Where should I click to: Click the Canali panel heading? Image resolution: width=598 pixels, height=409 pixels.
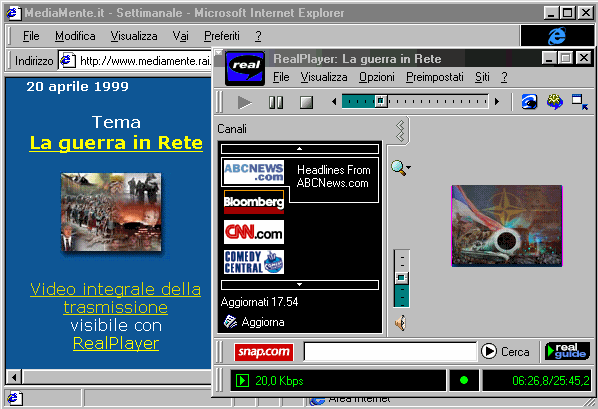pyautogui.click(x=232, y=129)
